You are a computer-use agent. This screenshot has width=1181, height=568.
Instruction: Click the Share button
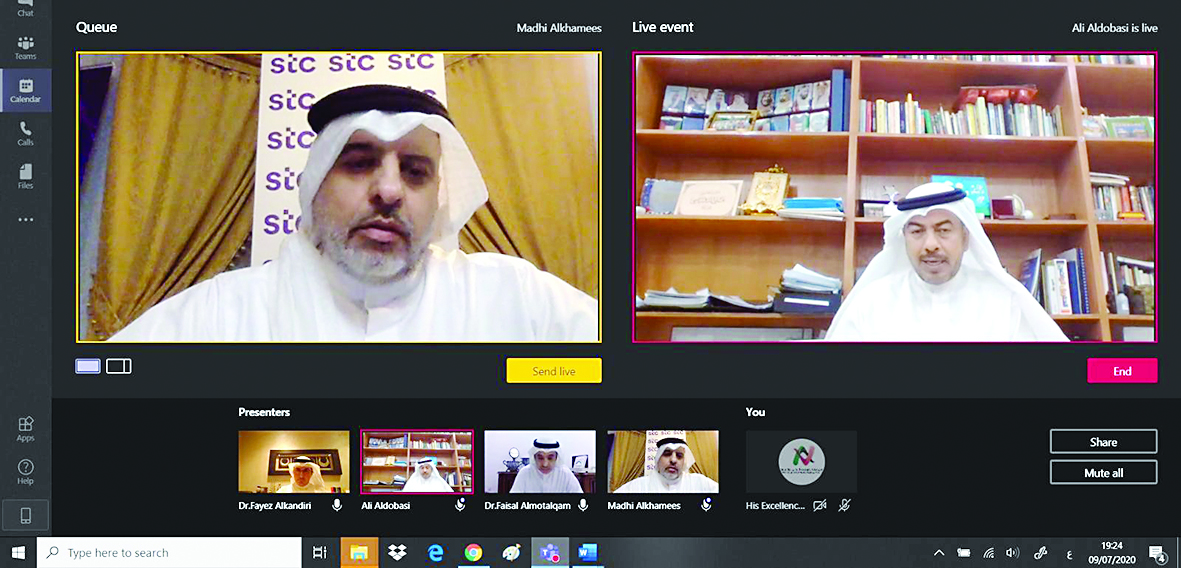click(x=1103, y=442)
